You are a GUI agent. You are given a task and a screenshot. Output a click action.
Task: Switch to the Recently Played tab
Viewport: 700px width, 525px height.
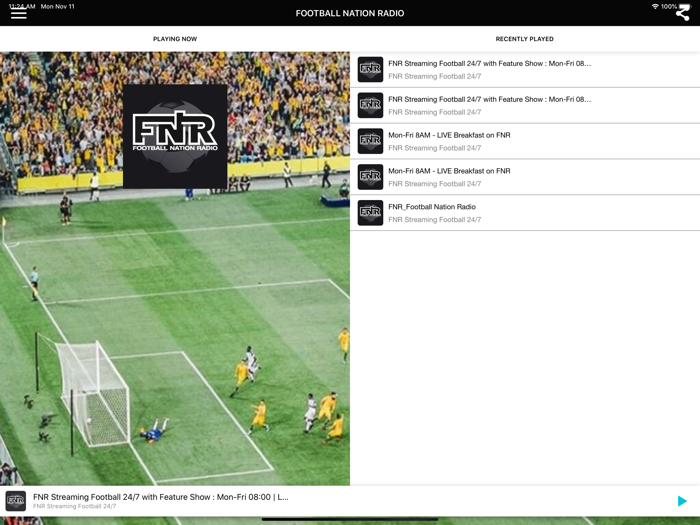point(525,39)
